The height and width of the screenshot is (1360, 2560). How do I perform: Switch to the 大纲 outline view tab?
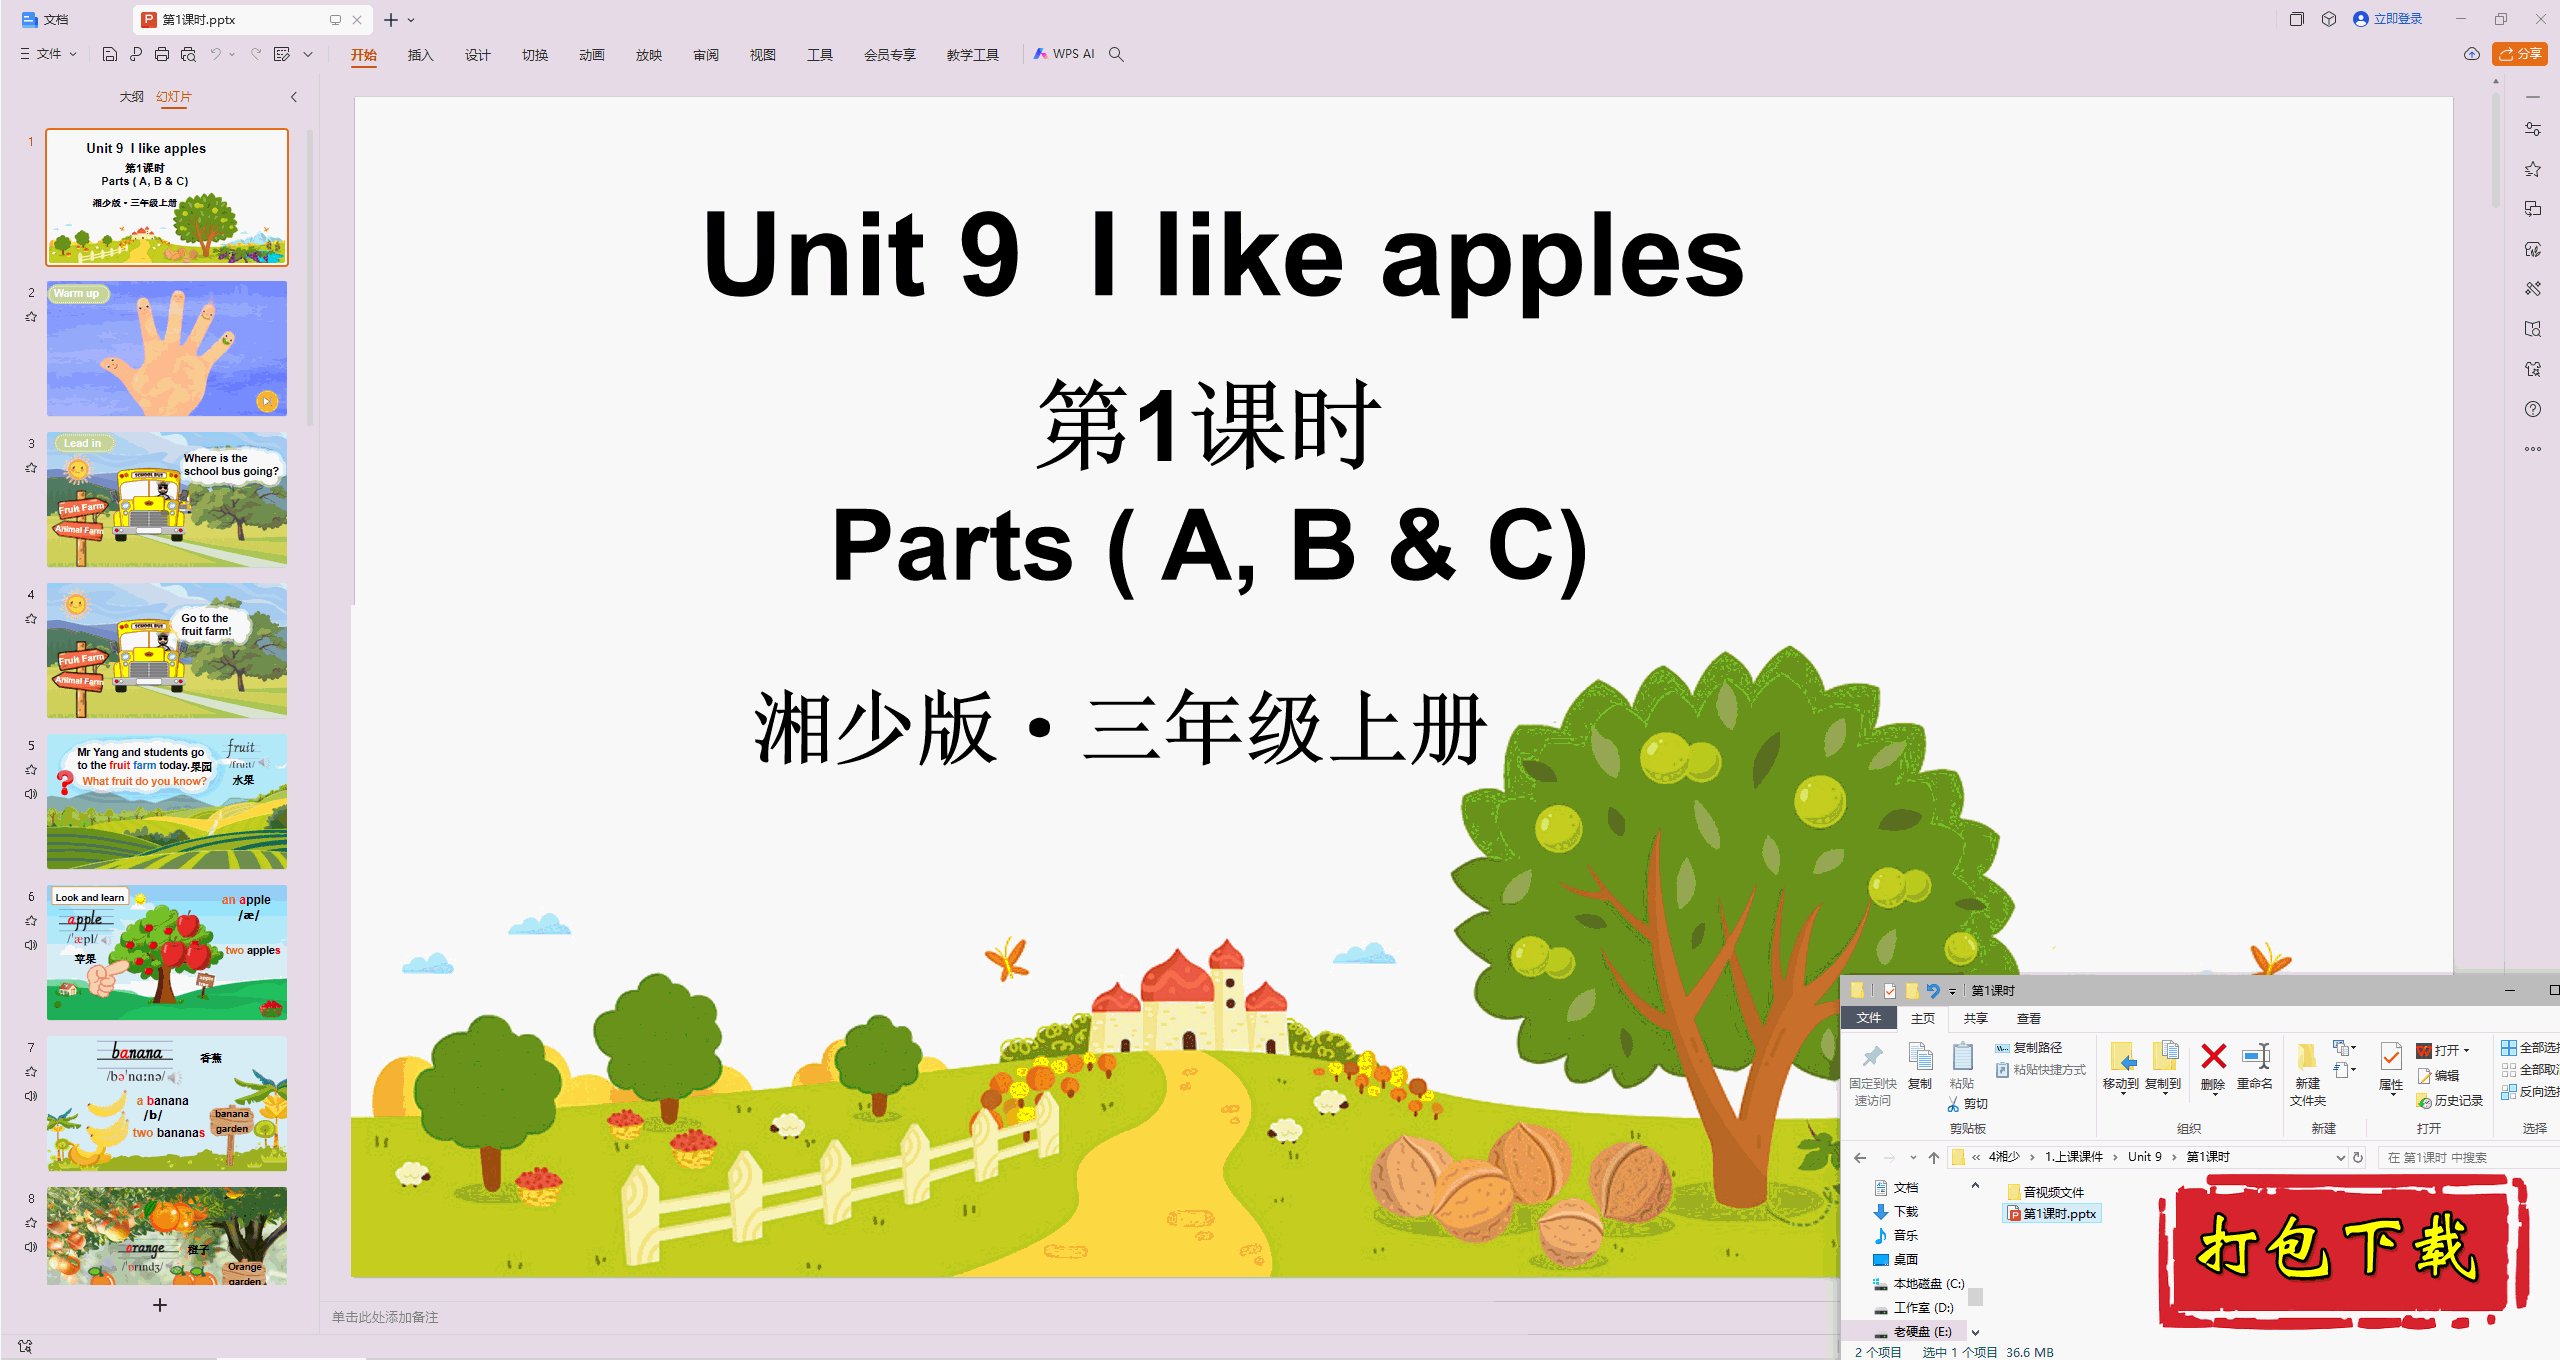click(131, 97)
